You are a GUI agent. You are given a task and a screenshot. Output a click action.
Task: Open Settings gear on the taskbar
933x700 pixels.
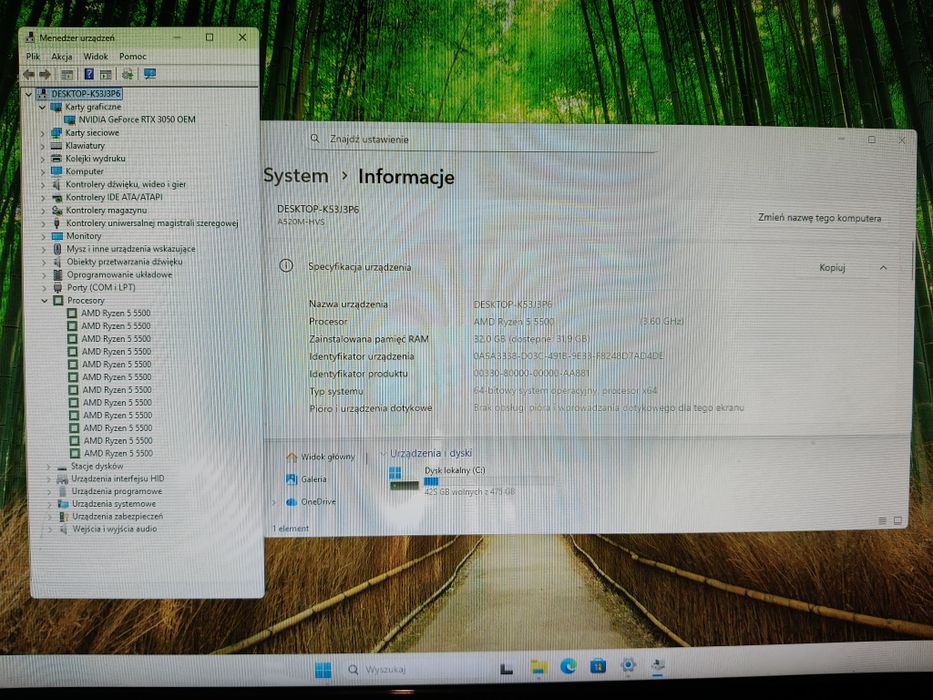coord(628,665)
